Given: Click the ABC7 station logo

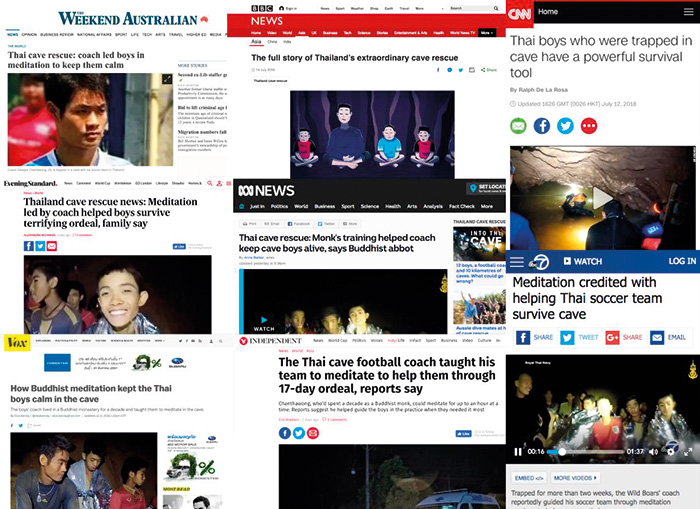Looking at the screenshot, I should pyautogui.click(x=539, y=262).
